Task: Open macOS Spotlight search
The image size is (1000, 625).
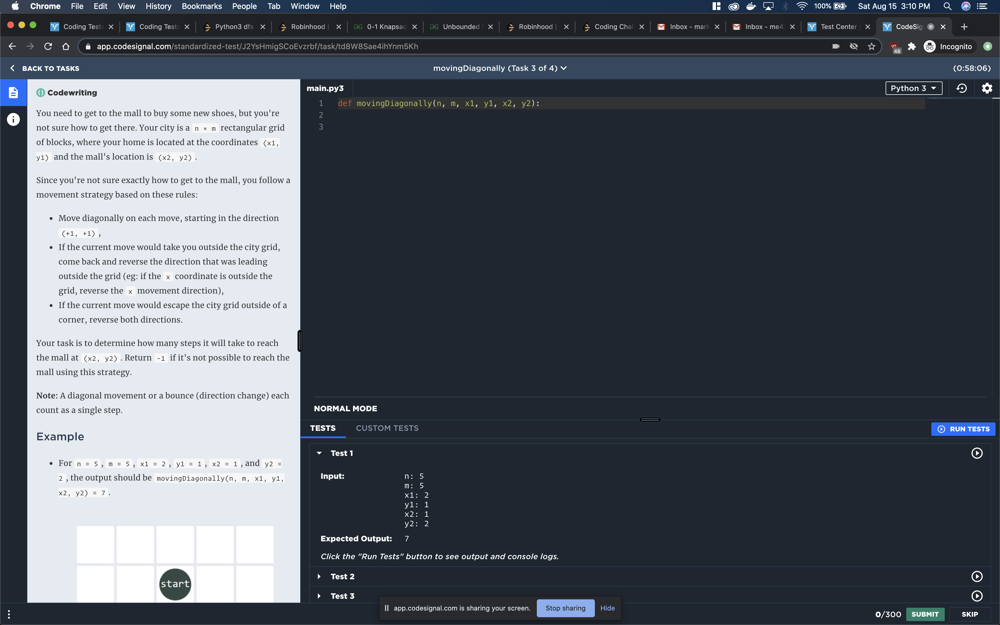Action: pyautogui.click(x=947, y=6)
